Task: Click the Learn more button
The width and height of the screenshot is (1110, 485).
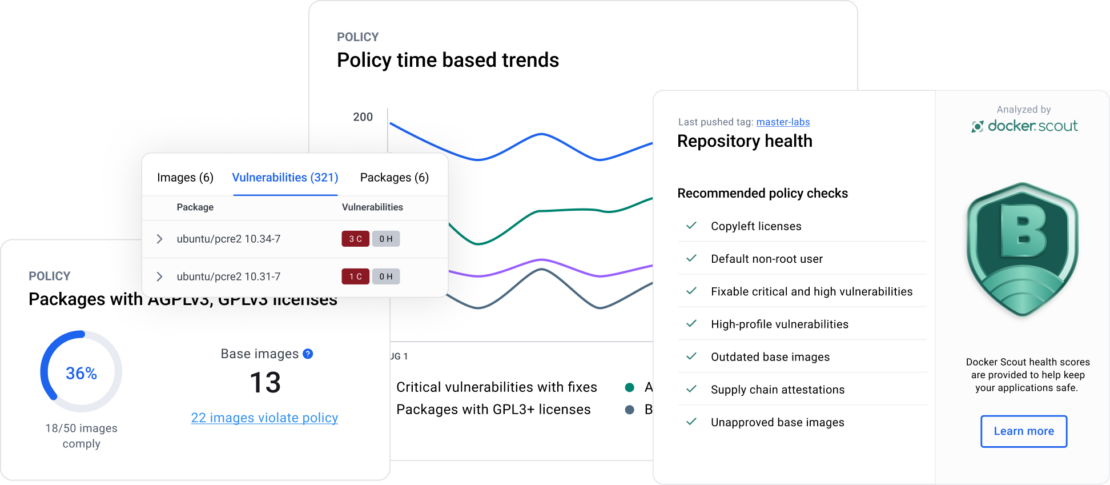Action: point(1023,431)
